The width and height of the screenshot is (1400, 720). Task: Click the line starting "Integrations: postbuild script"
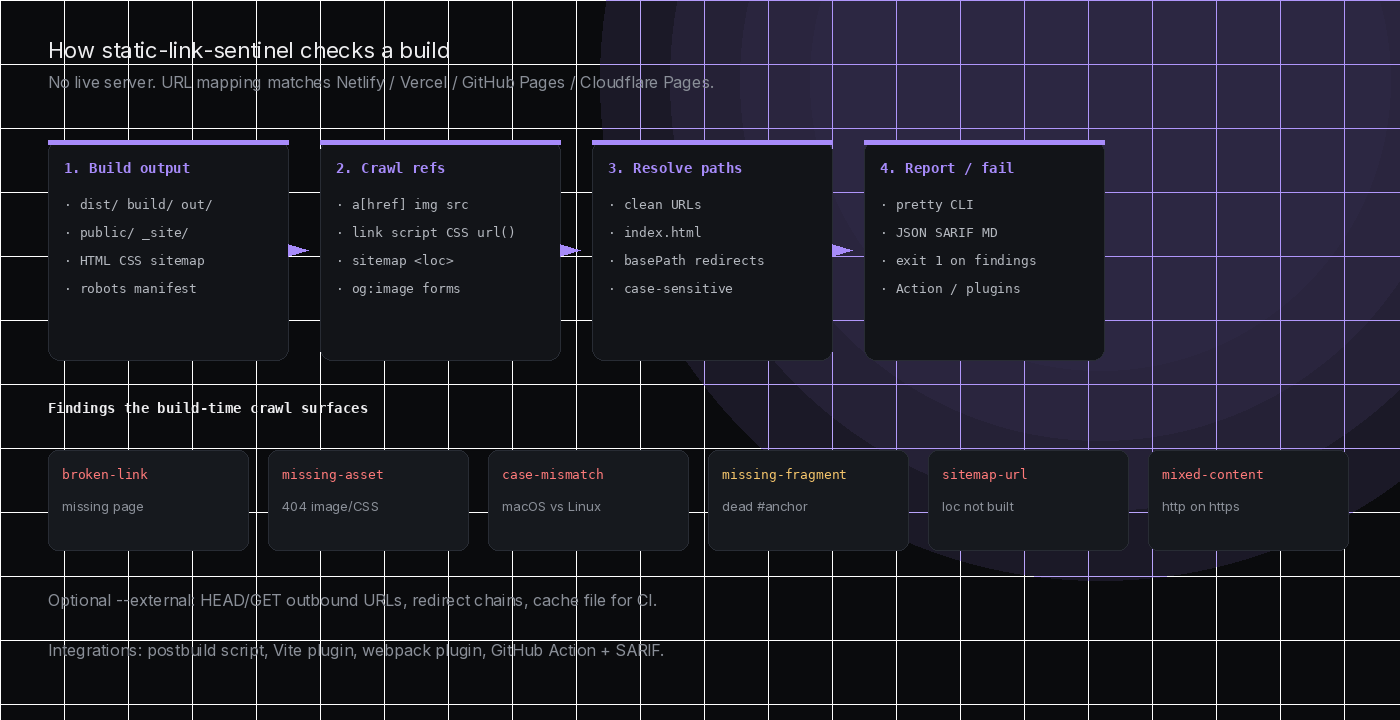tap(356, 650)
